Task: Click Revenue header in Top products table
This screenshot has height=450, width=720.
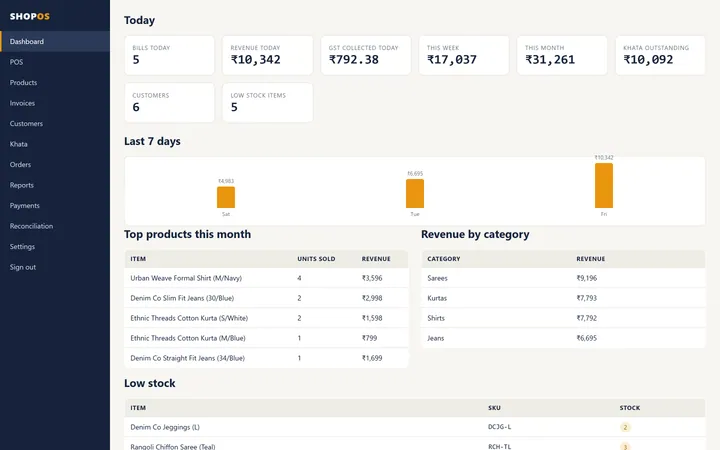Action: (376, 259)
